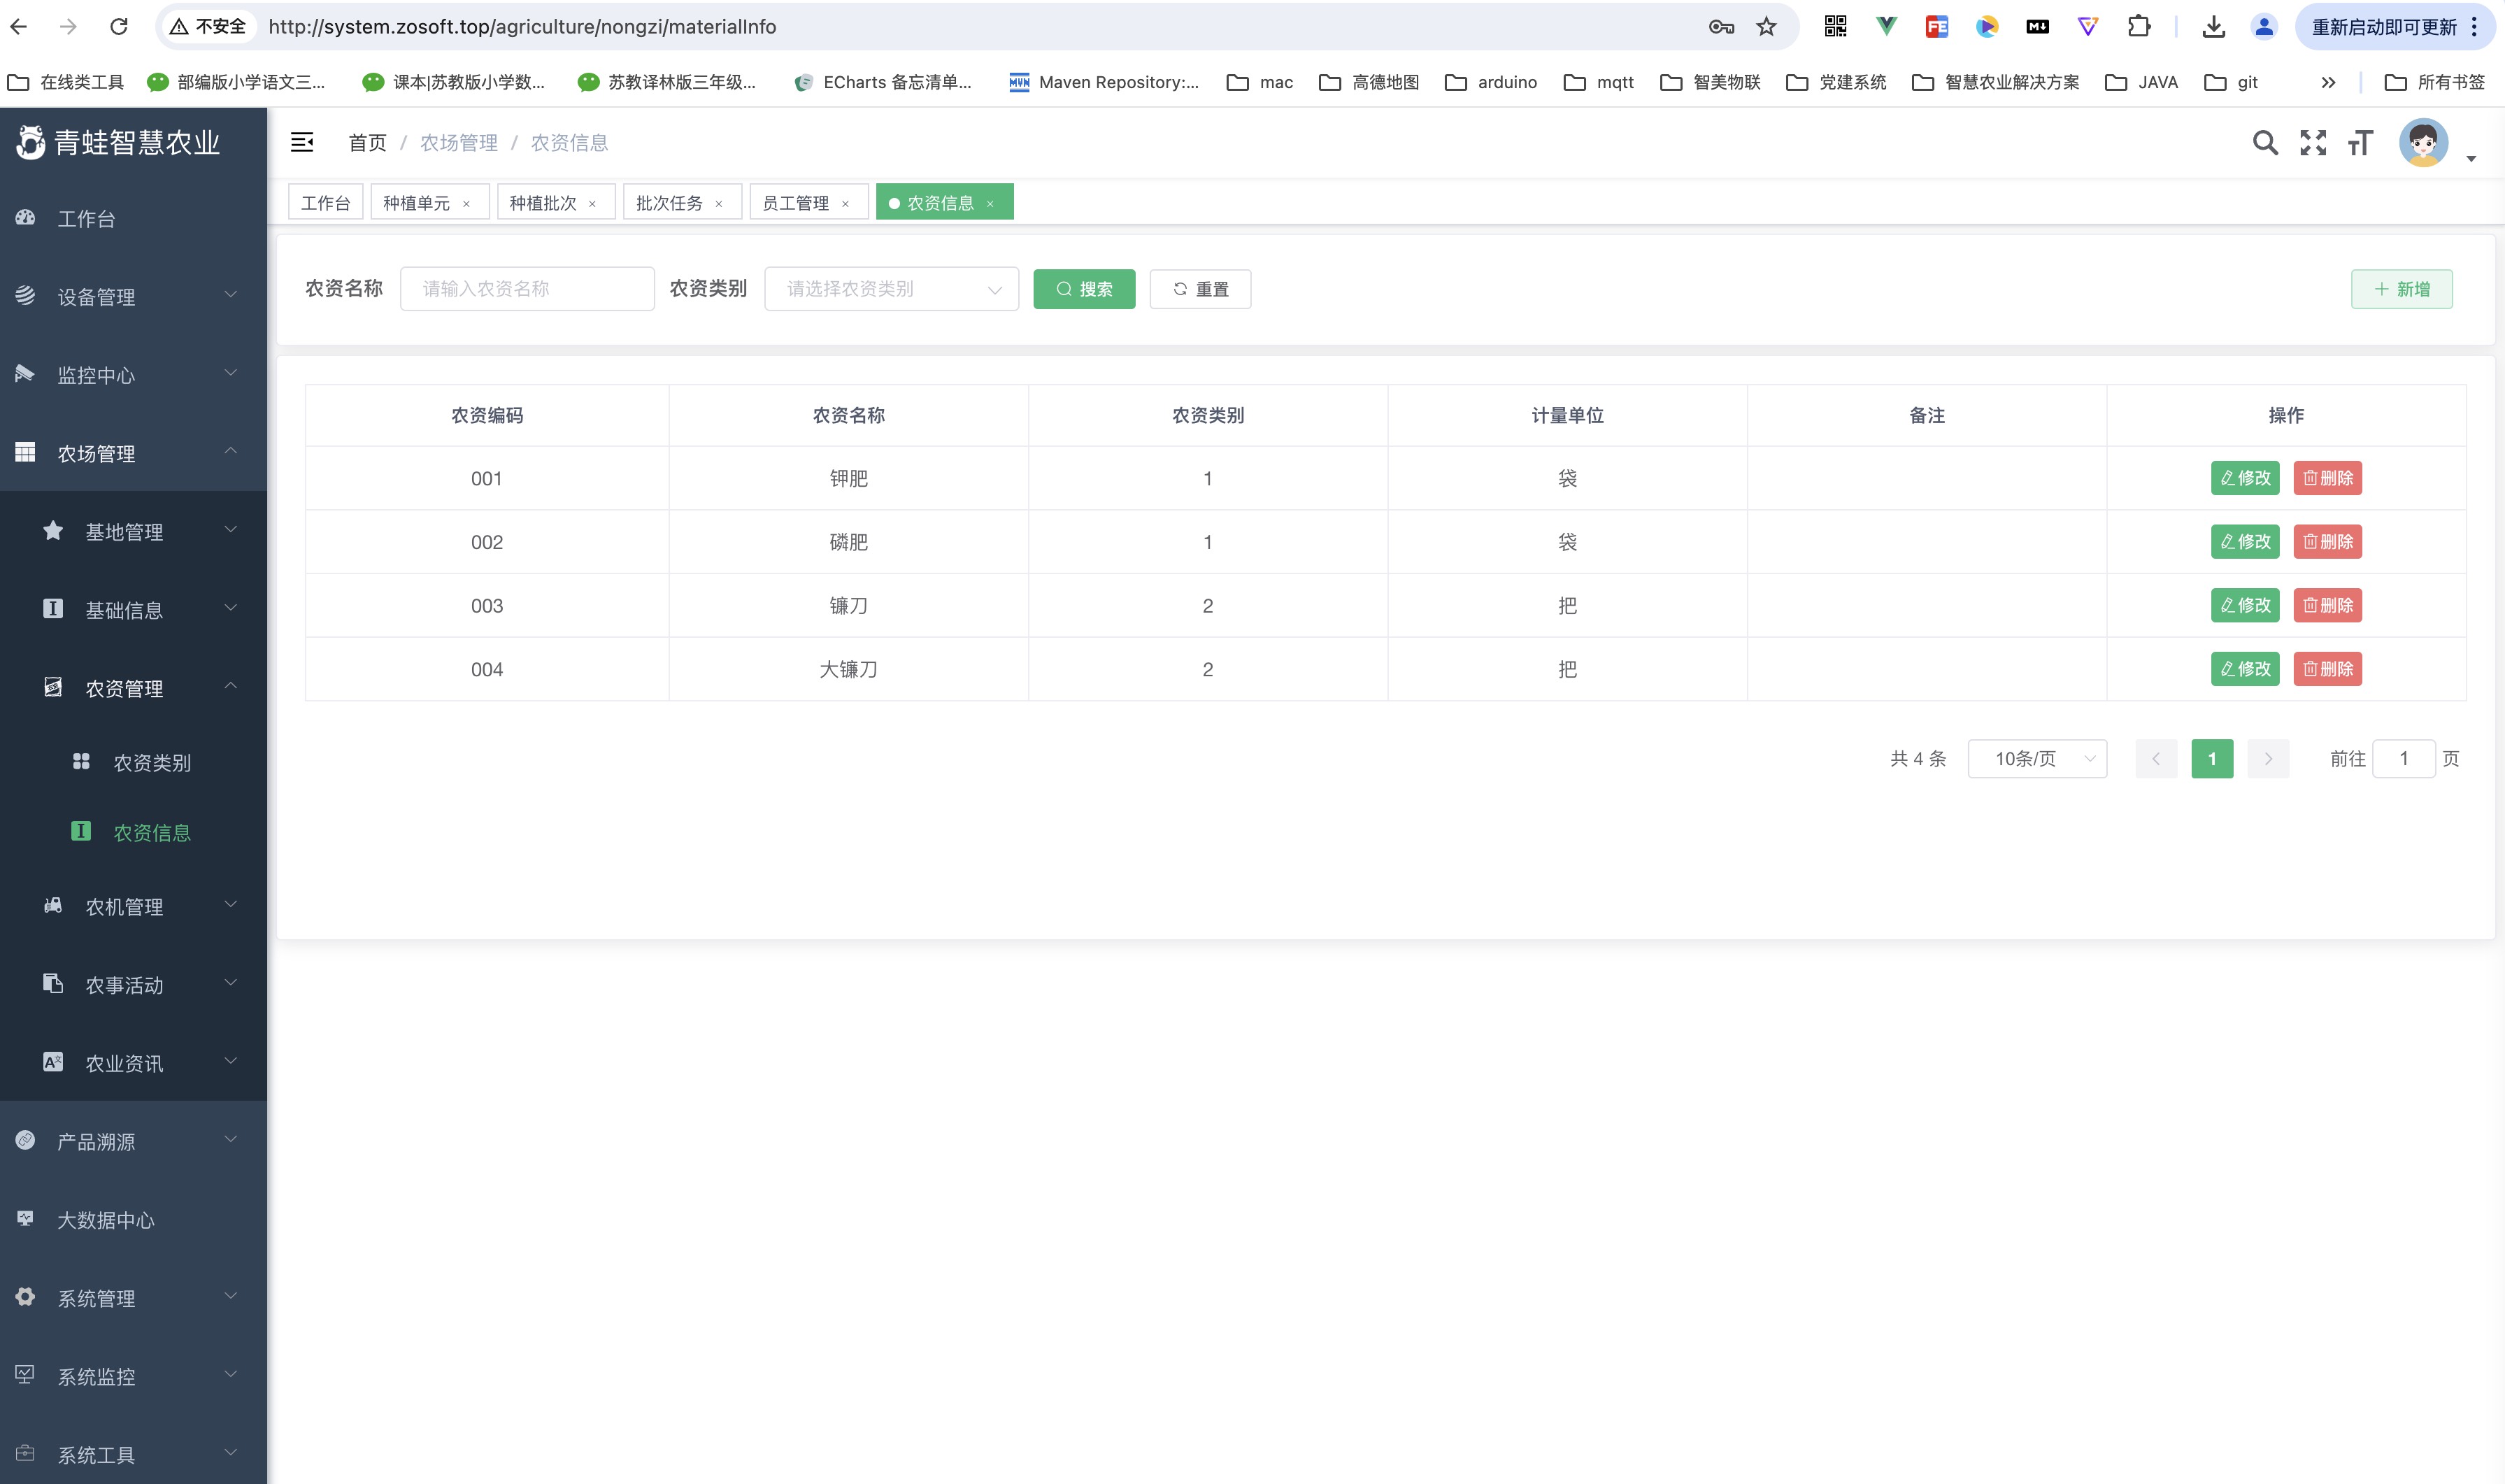
Task: Expand the 设备管理 sidebar menu
Action: click(x=133, y=297)
